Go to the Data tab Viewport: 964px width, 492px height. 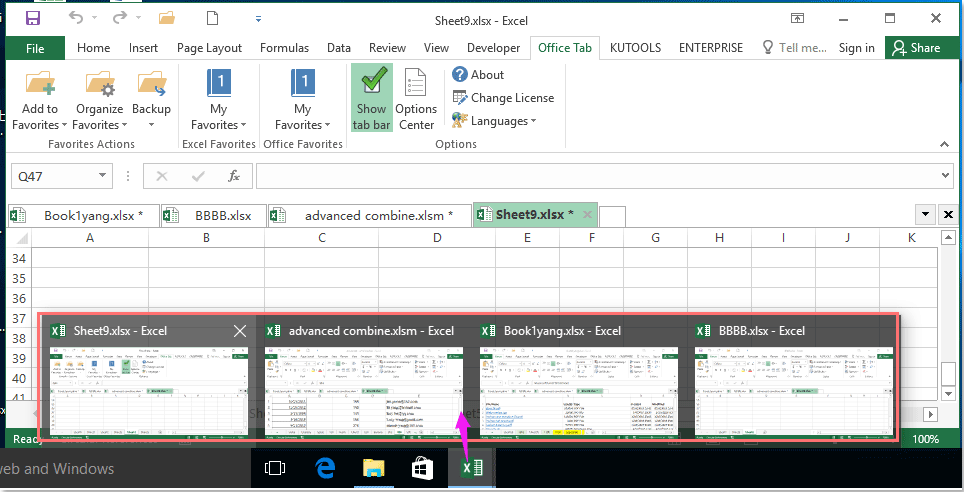click(339, 48)
